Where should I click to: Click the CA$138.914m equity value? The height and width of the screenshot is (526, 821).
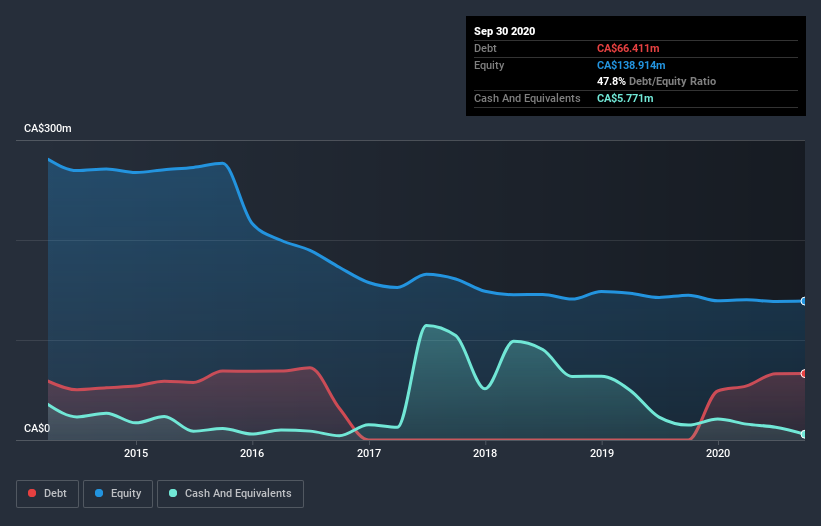click(x=631, y=65)
